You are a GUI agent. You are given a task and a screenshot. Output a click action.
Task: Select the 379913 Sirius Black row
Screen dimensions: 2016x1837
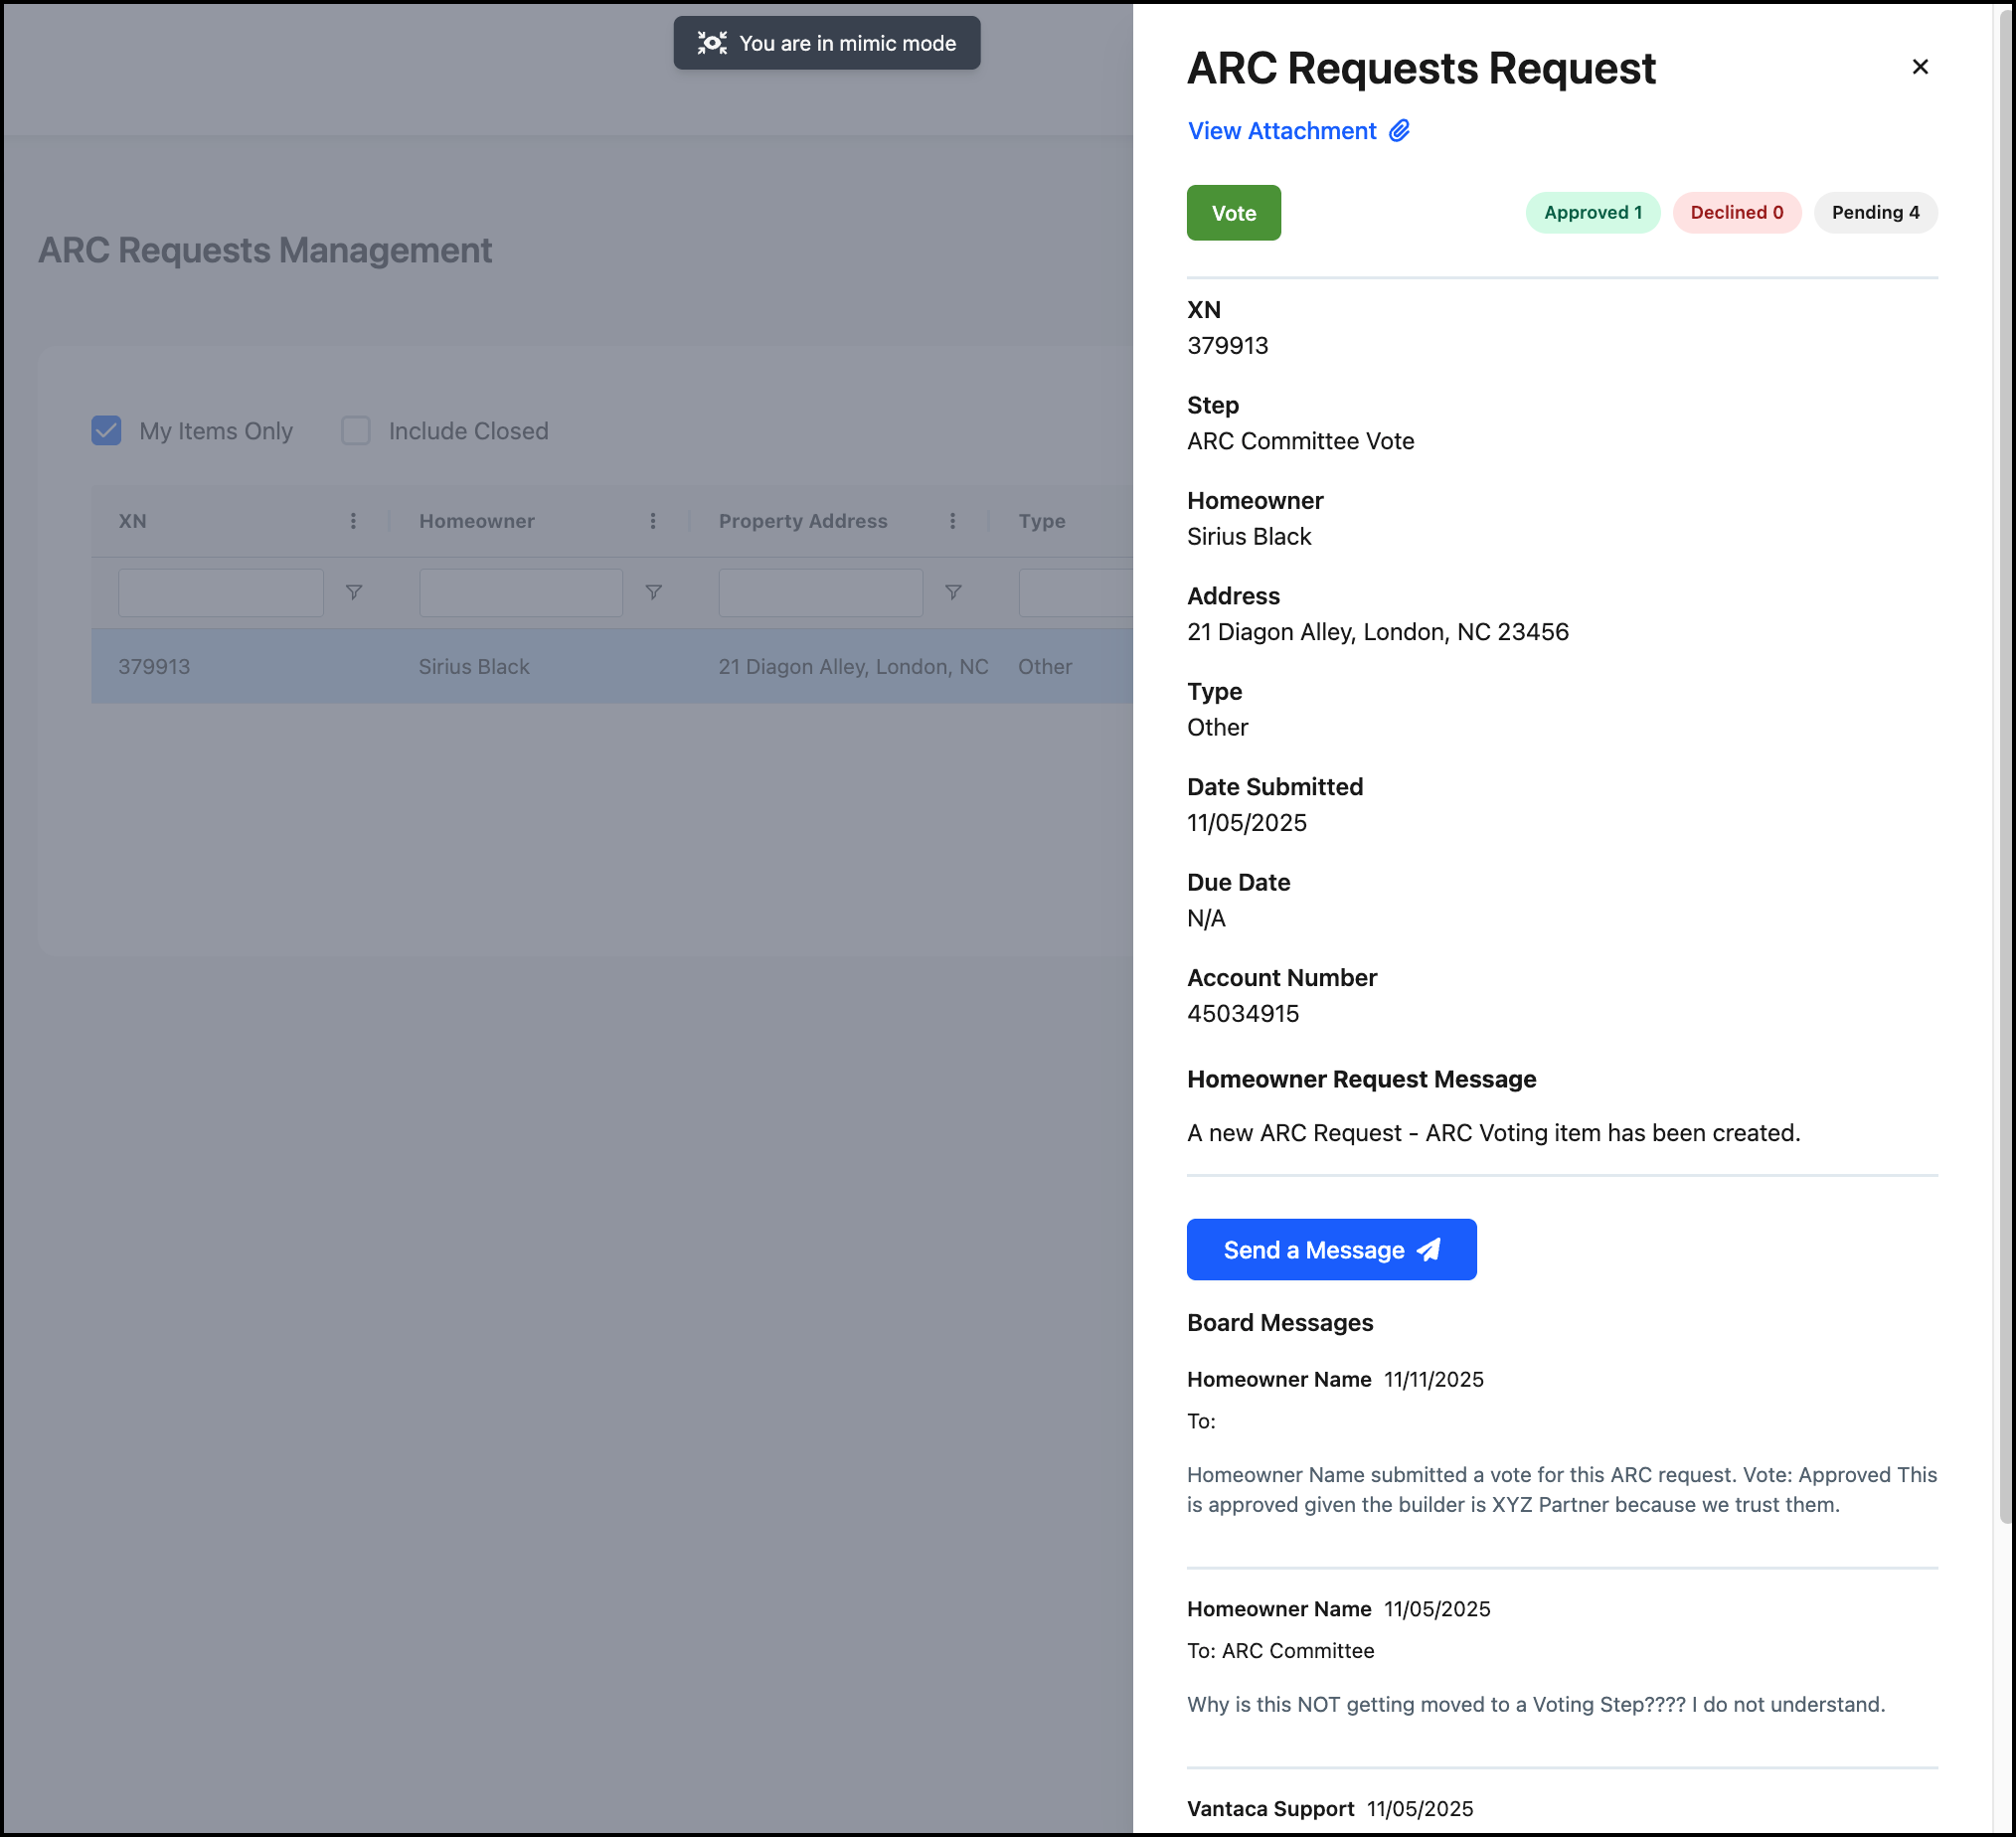pos(611,667)
